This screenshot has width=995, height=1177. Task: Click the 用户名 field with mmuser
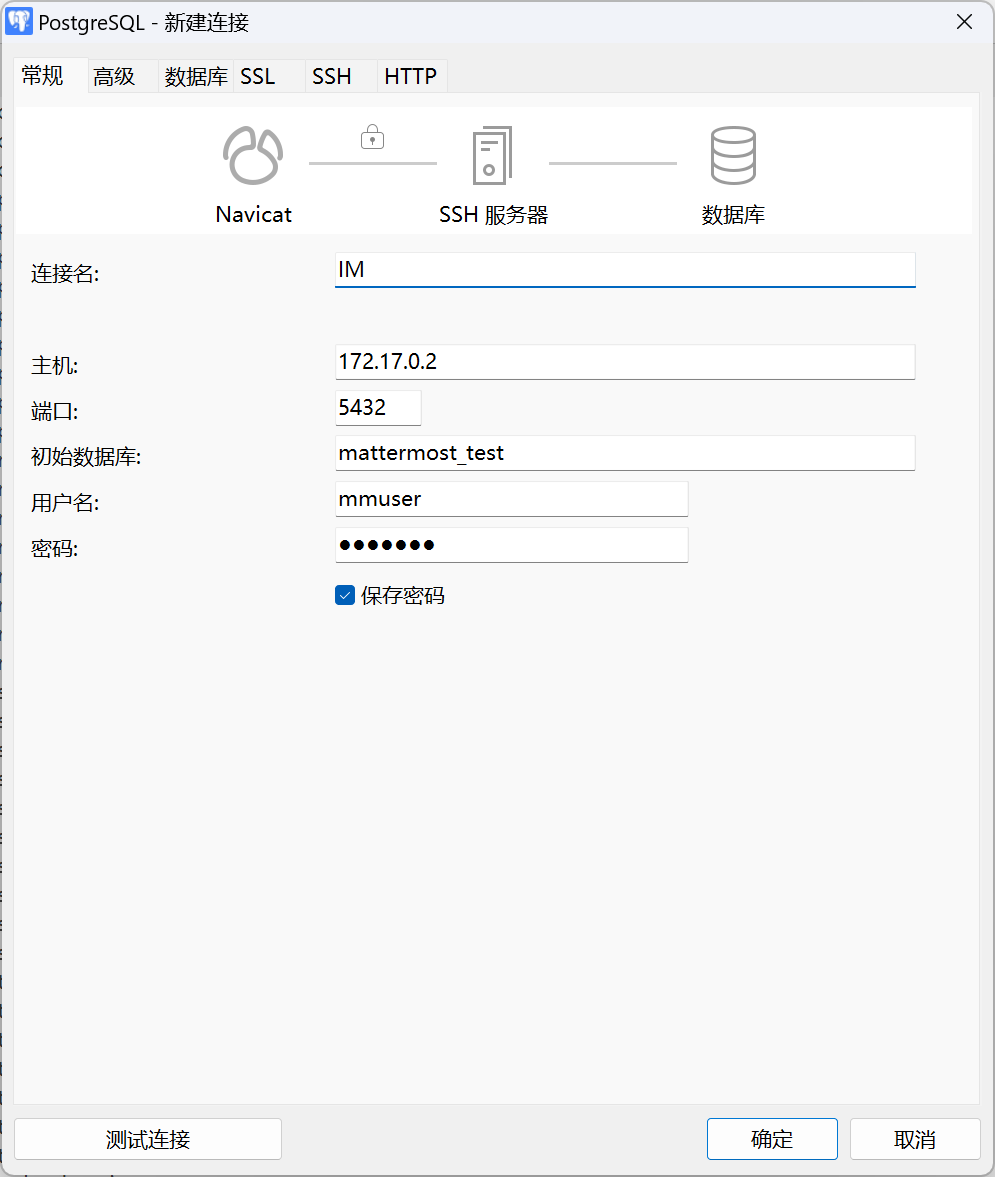tap(512, 499)
